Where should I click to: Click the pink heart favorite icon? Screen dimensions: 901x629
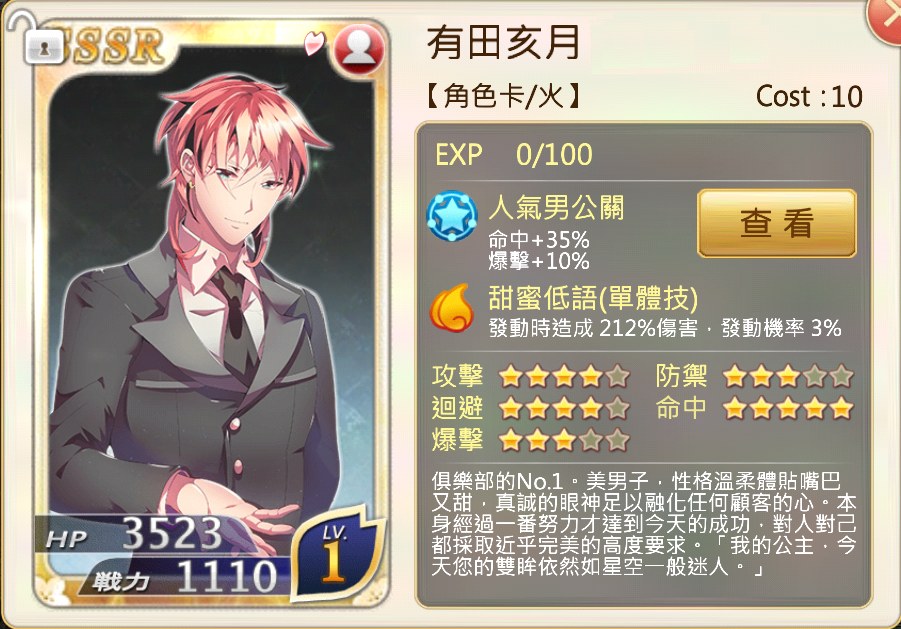314,43
